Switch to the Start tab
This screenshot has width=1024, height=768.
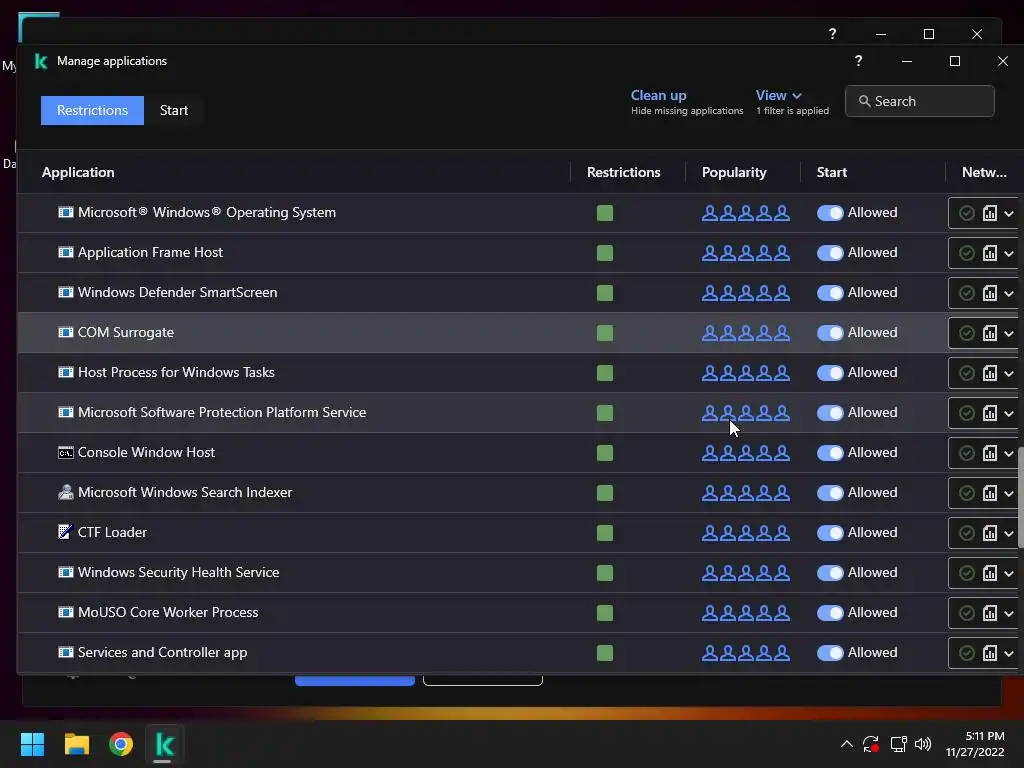(174, 110)
